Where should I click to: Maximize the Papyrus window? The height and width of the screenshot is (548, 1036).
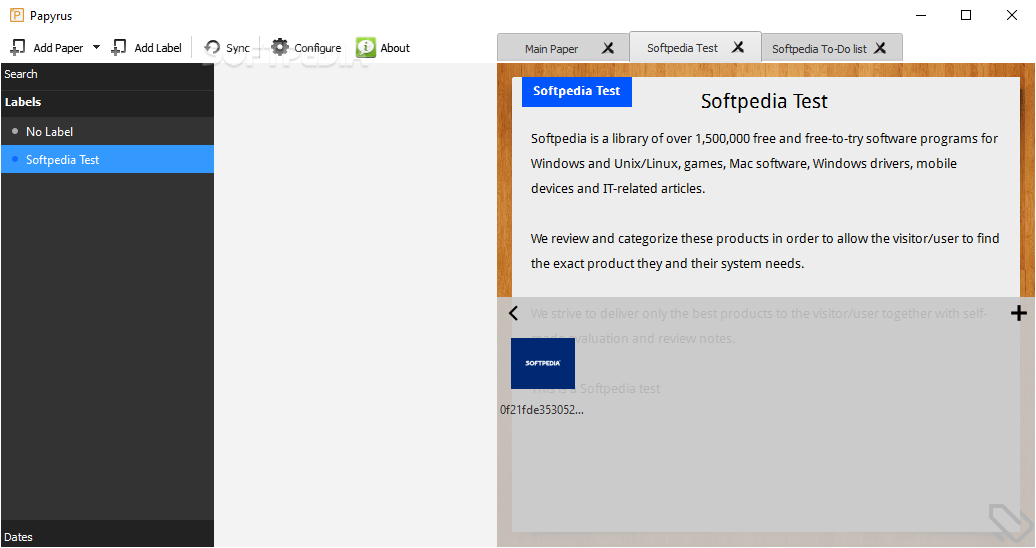pyautogui.click(x=966, y=15)
